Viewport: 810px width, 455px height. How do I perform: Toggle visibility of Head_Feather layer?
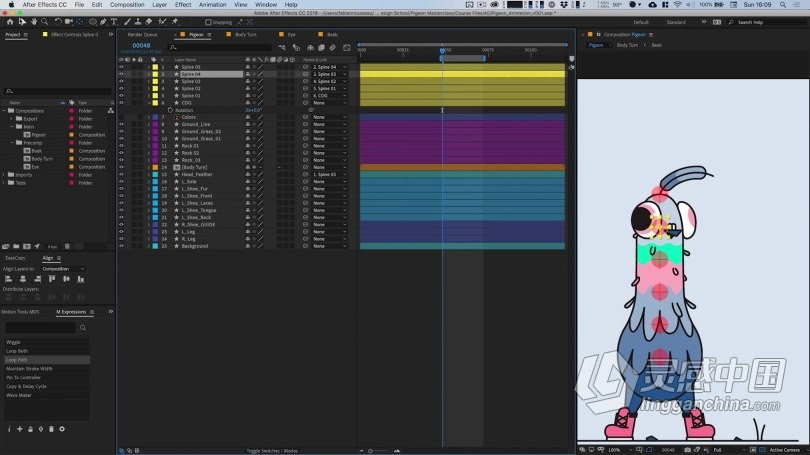(121, 175)
